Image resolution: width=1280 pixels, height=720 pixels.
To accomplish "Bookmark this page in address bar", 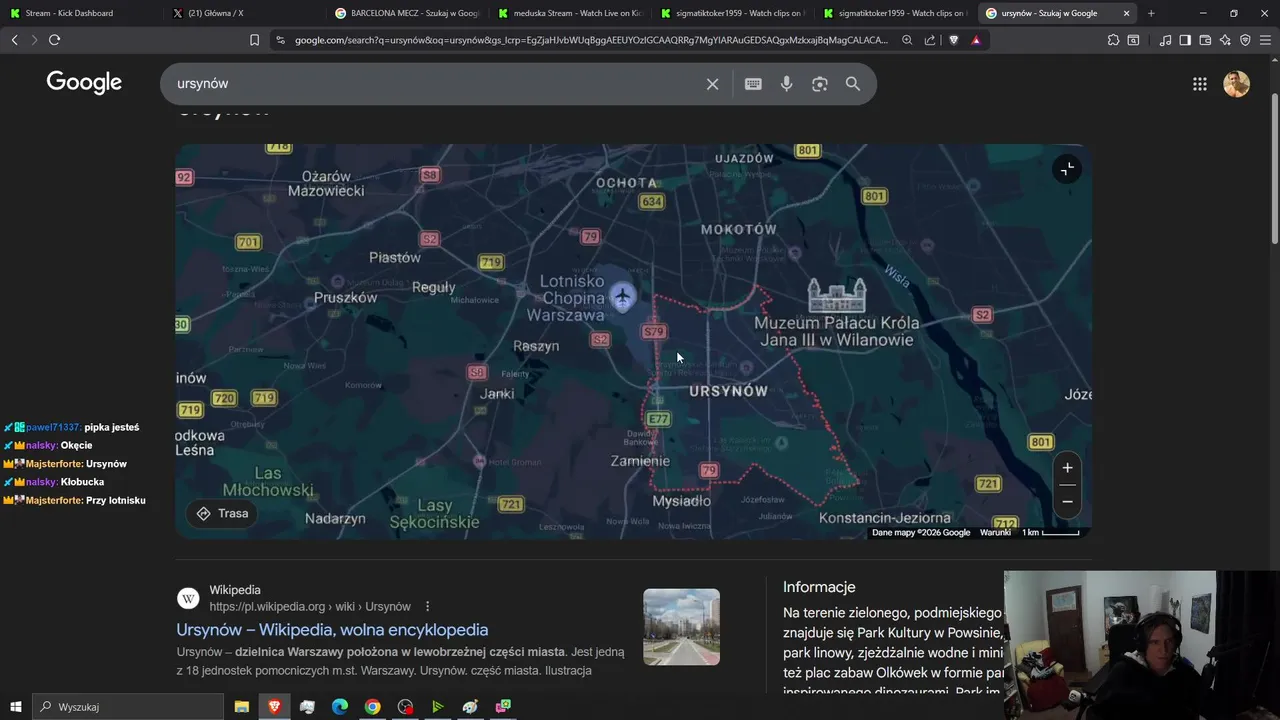I will (x=254, y=40).
